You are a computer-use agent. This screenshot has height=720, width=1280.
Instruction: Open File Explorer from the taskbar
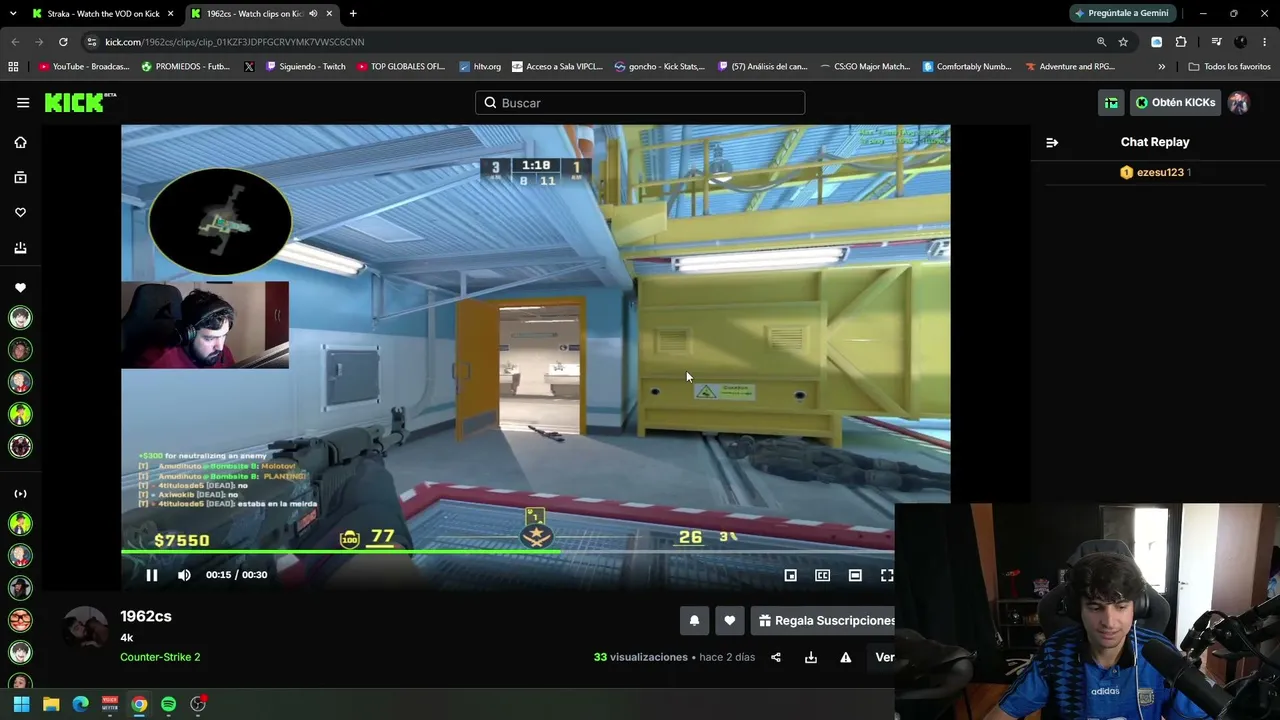coord(51,704)
